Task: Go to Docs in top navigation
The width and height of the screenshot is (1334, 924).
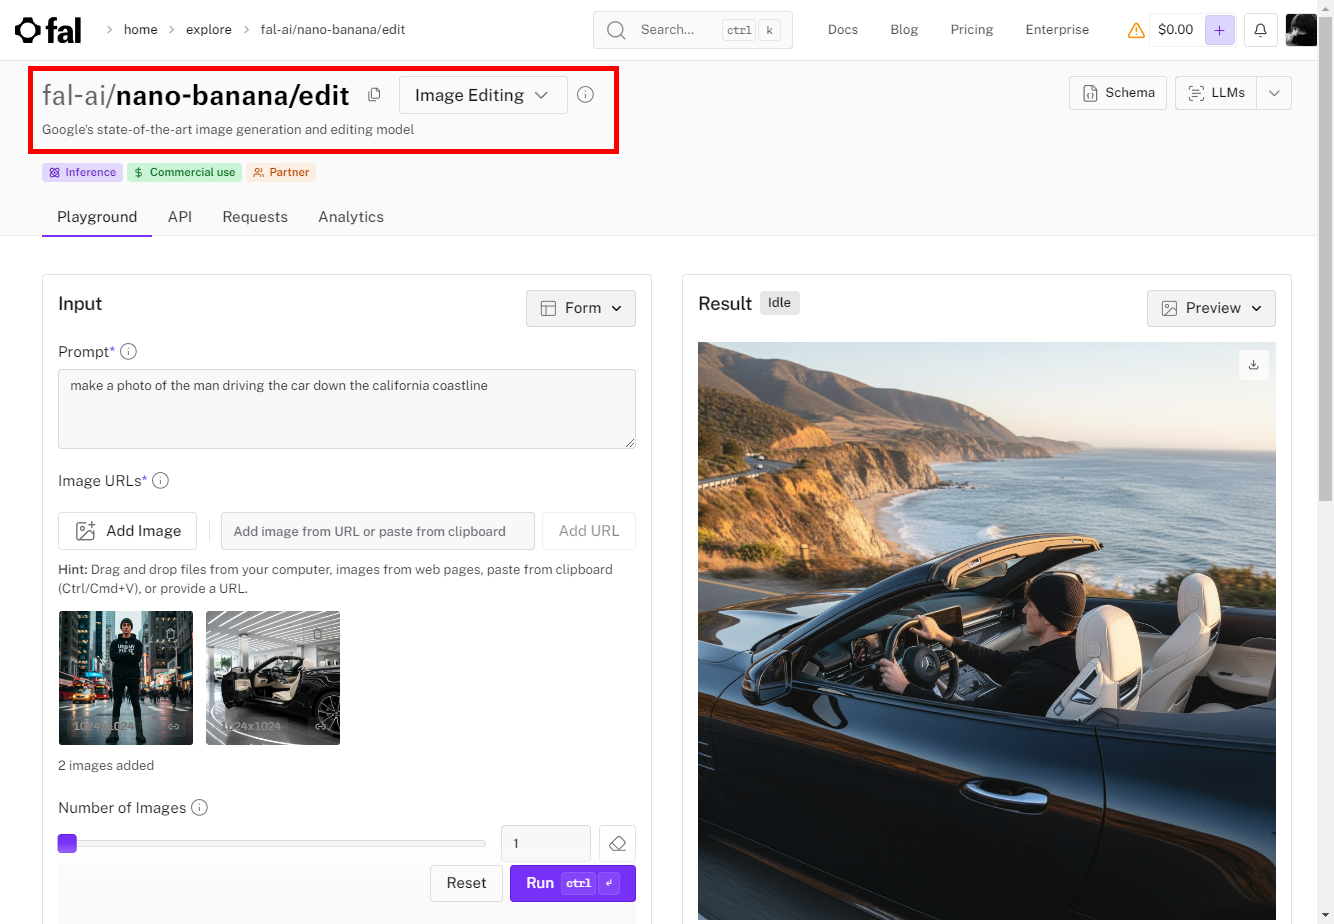Action: (843, 30)
